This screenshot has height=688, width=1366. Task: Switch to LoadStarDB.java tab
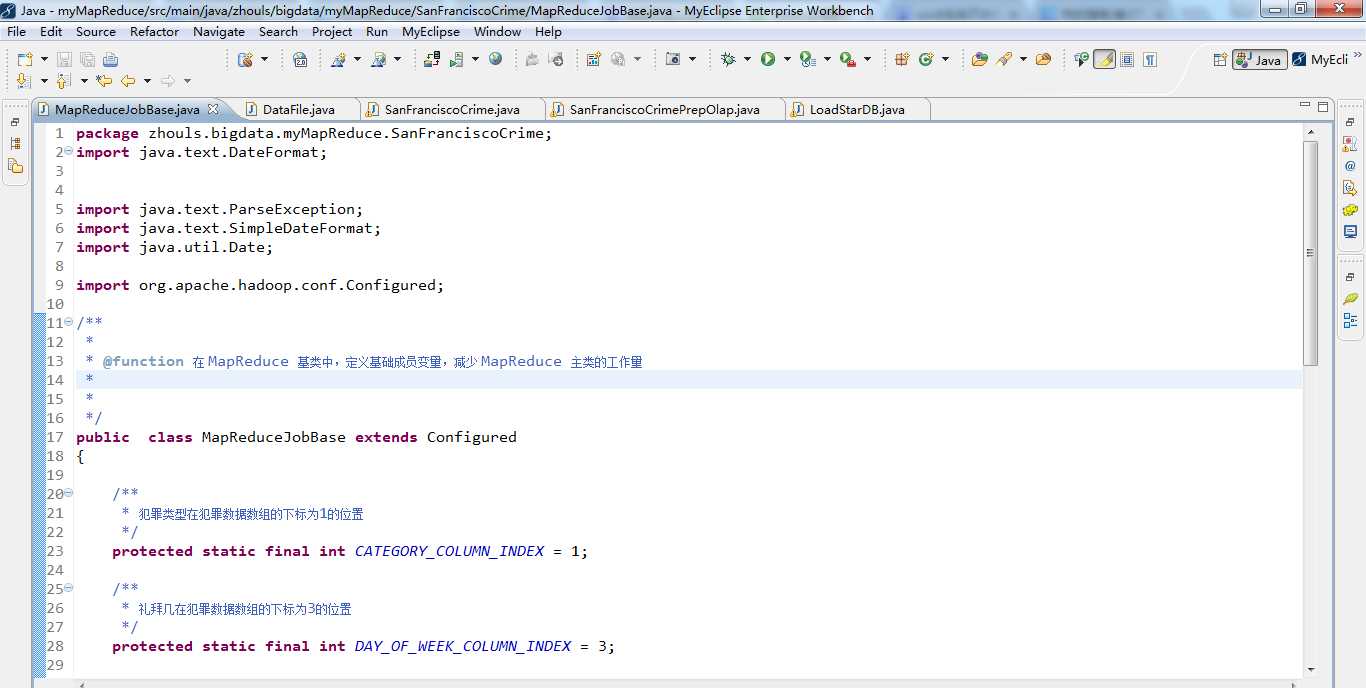[x=857, y=109]
